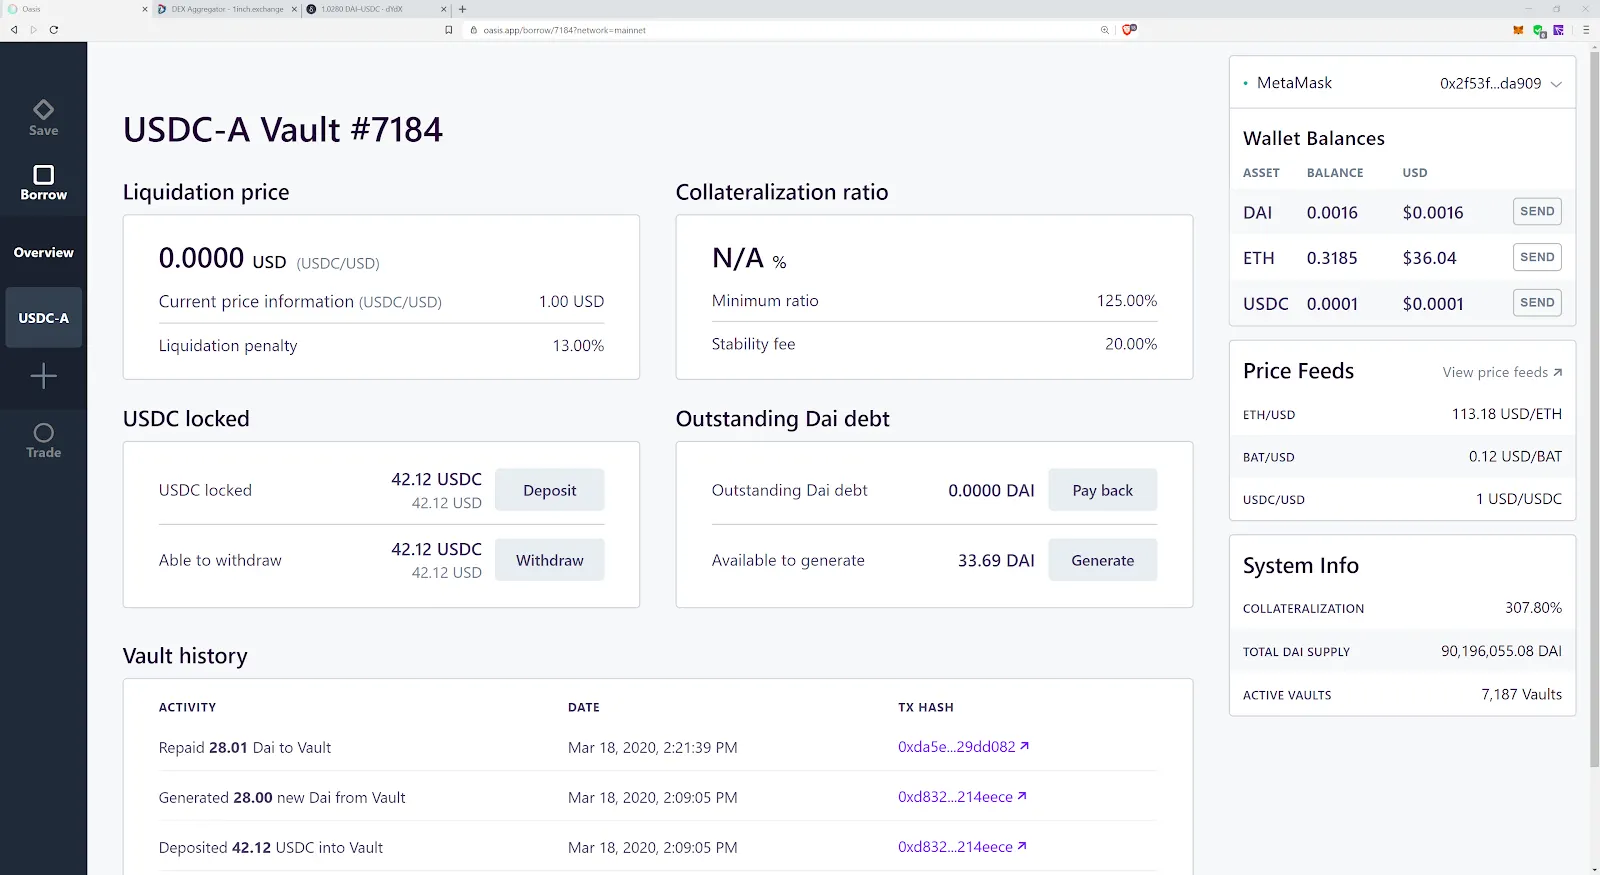Screen dimensions: 1600x875
Task: Send DAI from wallet
Action: (x=1537, y=211)
